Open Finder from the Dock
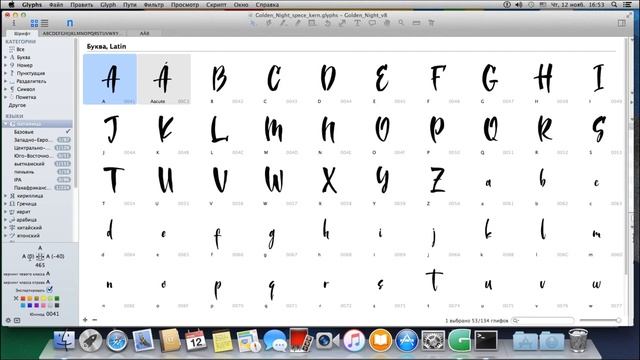This screenshot has height=360, width=640. [x=65, y=340]
